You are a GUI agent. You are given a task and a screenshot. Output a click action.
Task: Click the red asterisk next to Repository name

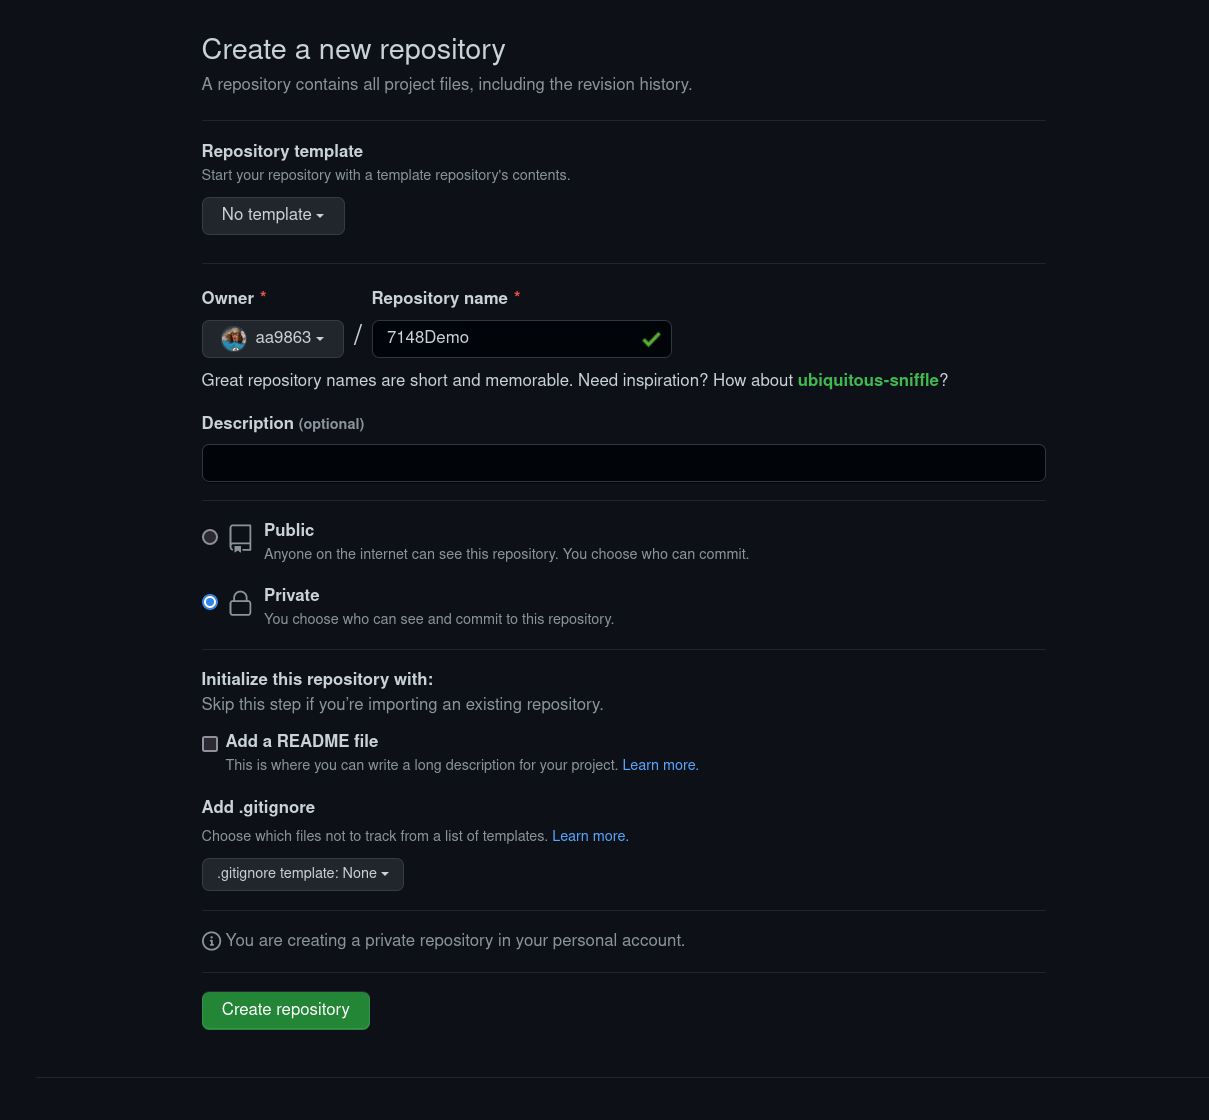click(x=517, y=296)
